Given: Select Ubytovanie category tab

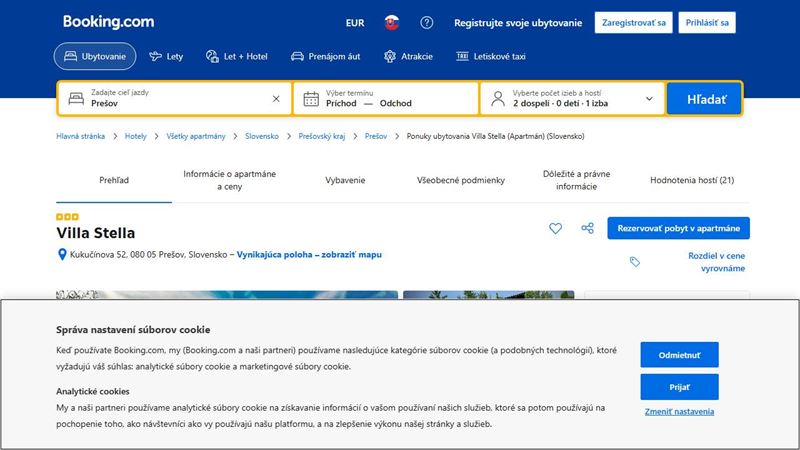Looking at the screenshot, I should [95, 56].
